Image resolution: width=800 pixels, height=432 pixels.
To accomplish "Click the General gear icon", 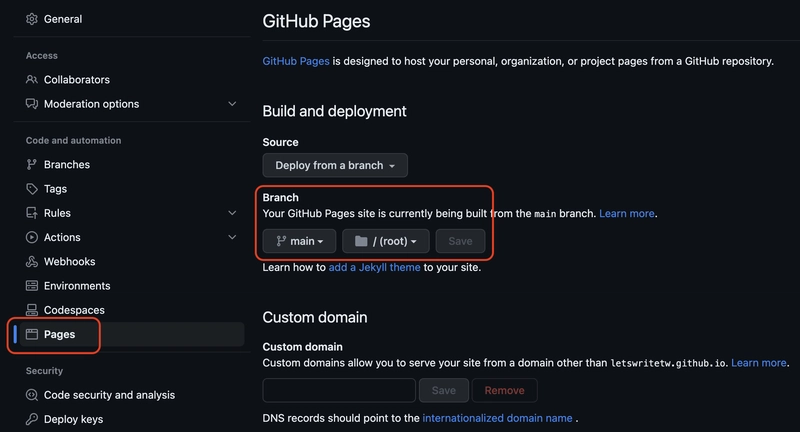I will click(x=32, y=19).
